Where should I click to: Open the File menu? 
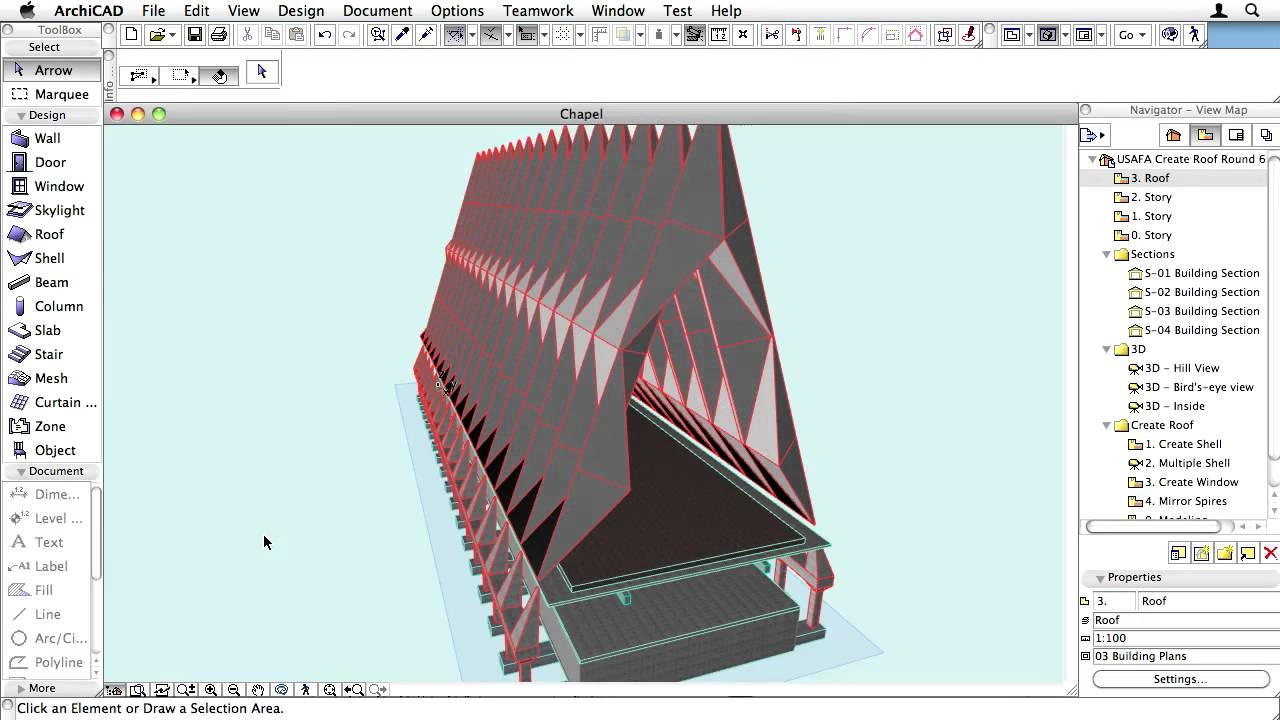pyautogui.click(x=153, y=11)
